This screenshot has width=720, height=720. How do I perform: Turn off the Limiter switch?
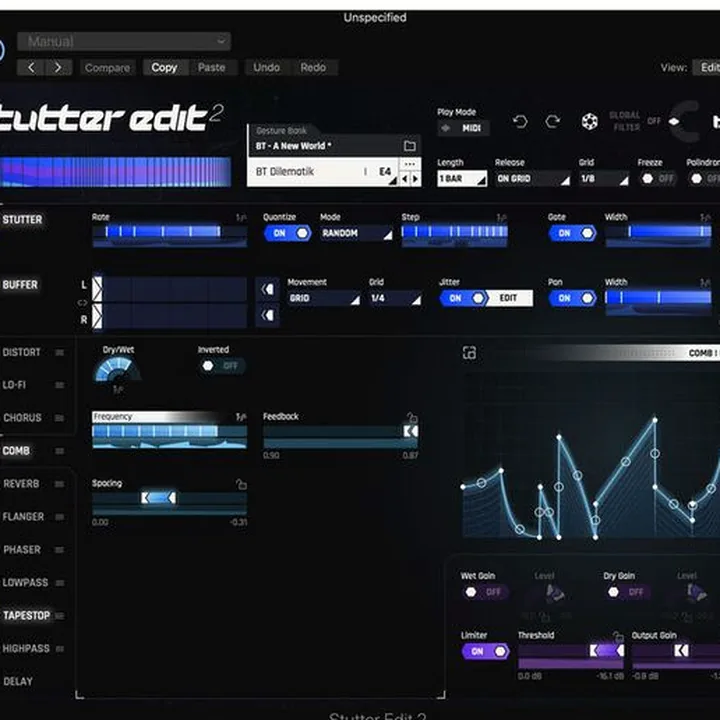485,651
